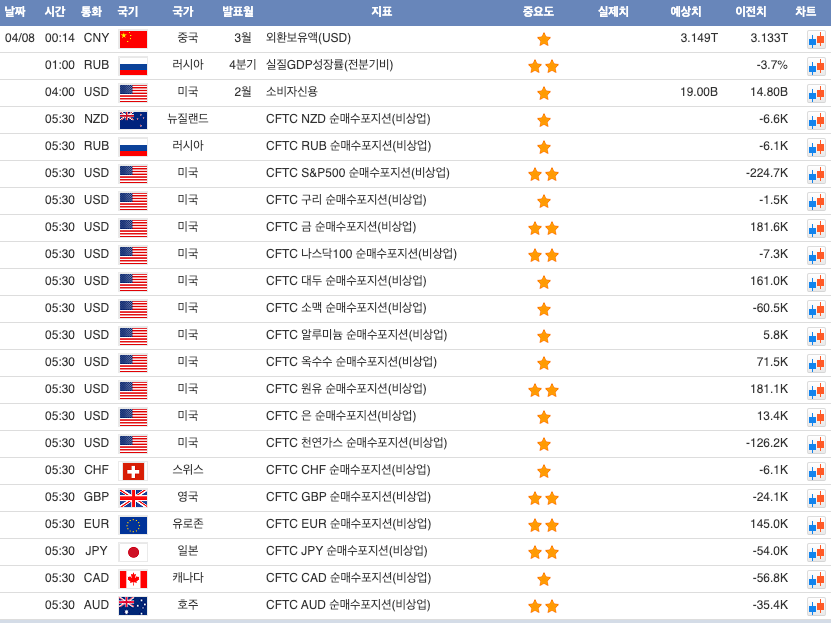The height and width of the screenshot is (623, 831).
Task: Show chart for CFTC 원유 순매수포지션
Action: [816, 390]
